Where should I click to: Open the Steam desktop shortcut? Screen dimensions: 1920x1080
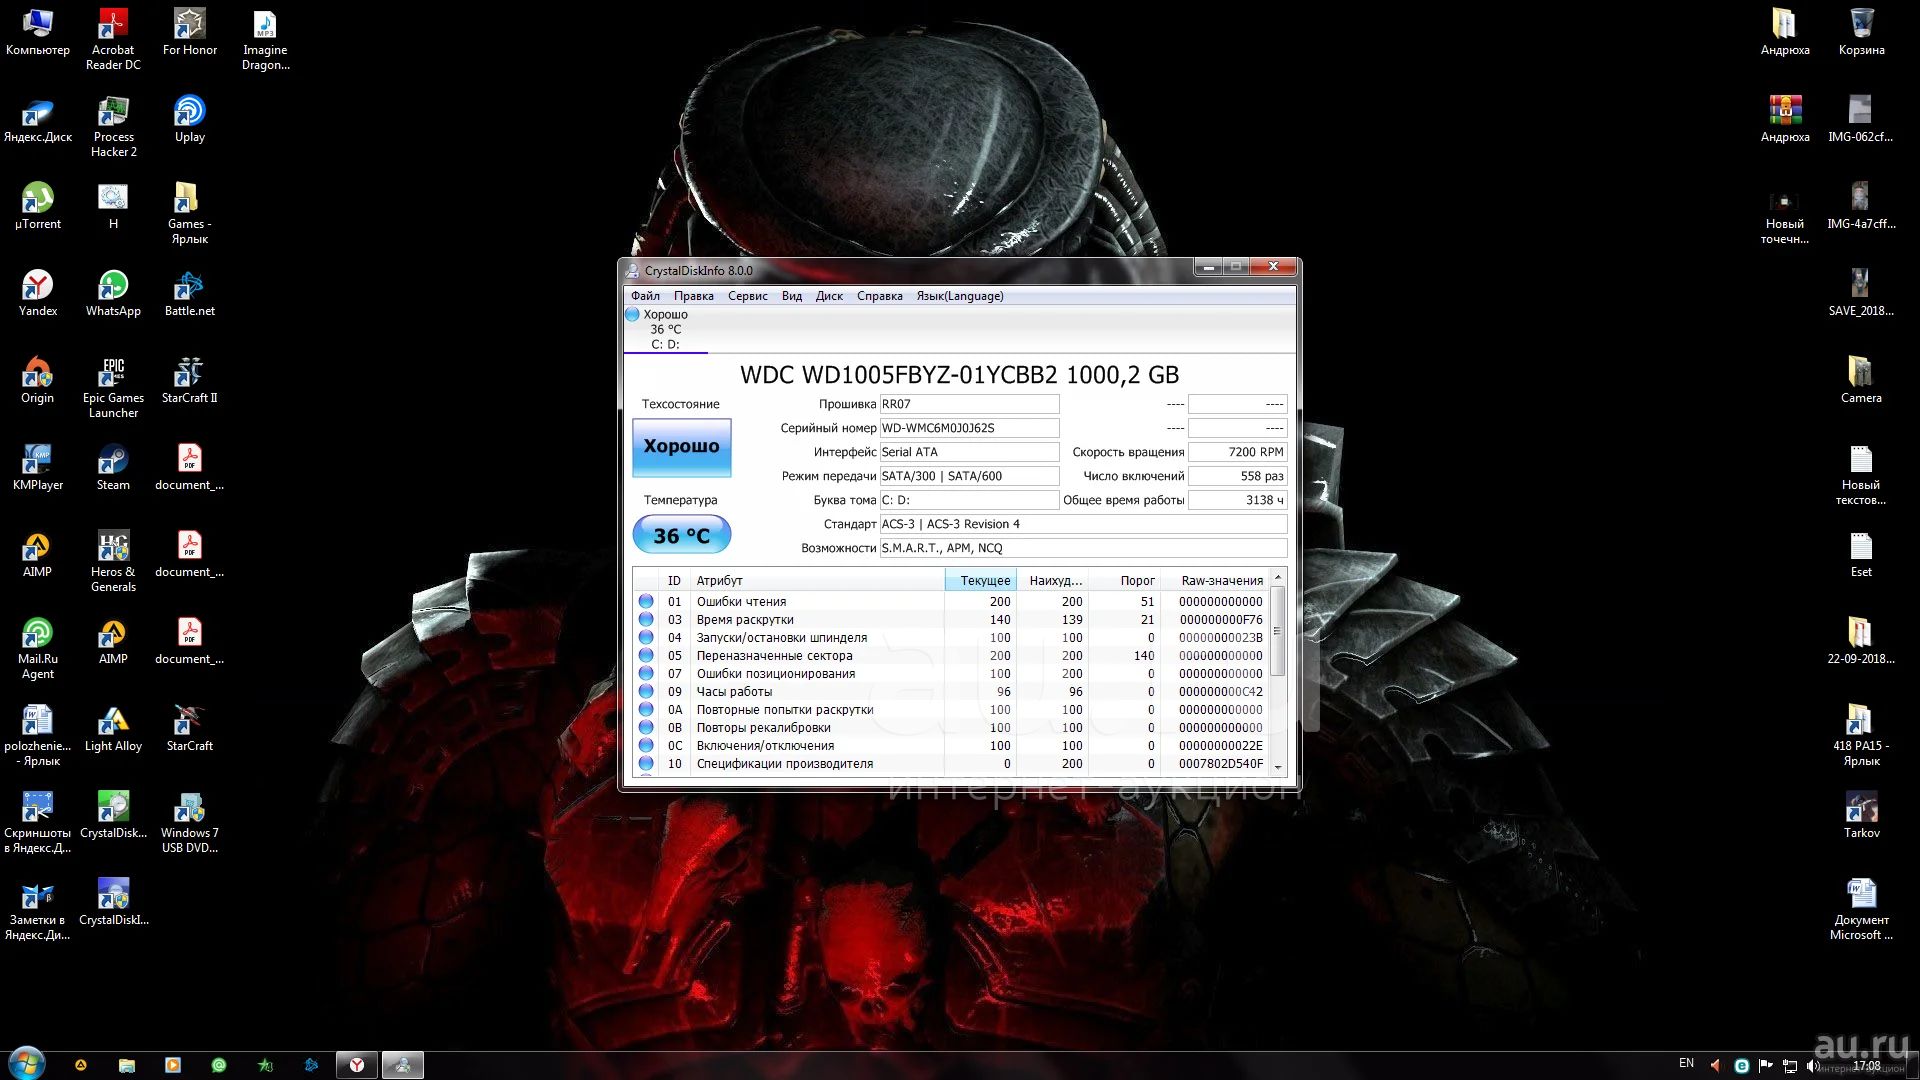113,461
